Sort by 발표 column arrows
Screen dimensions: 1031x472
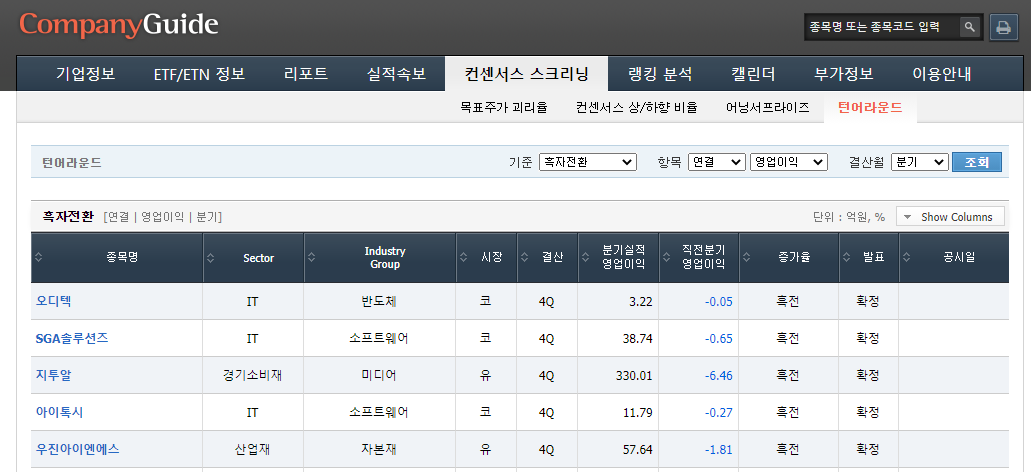click(846, 258)
